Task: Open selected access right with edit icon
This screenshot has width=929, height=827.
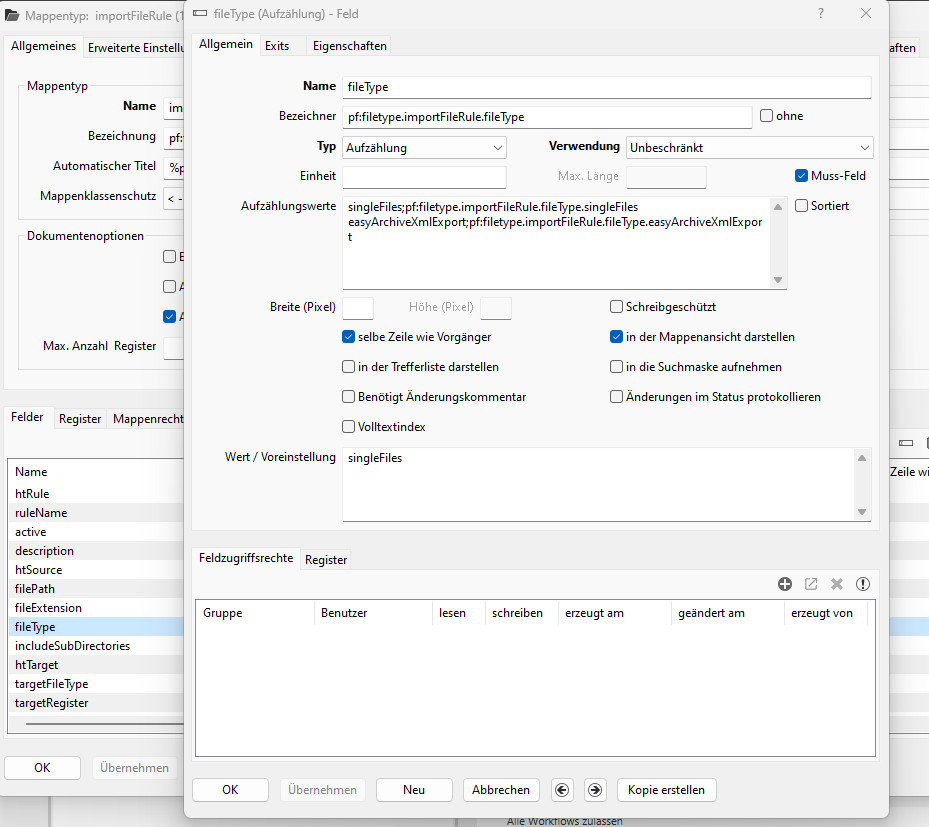Action: click(811, 584)
